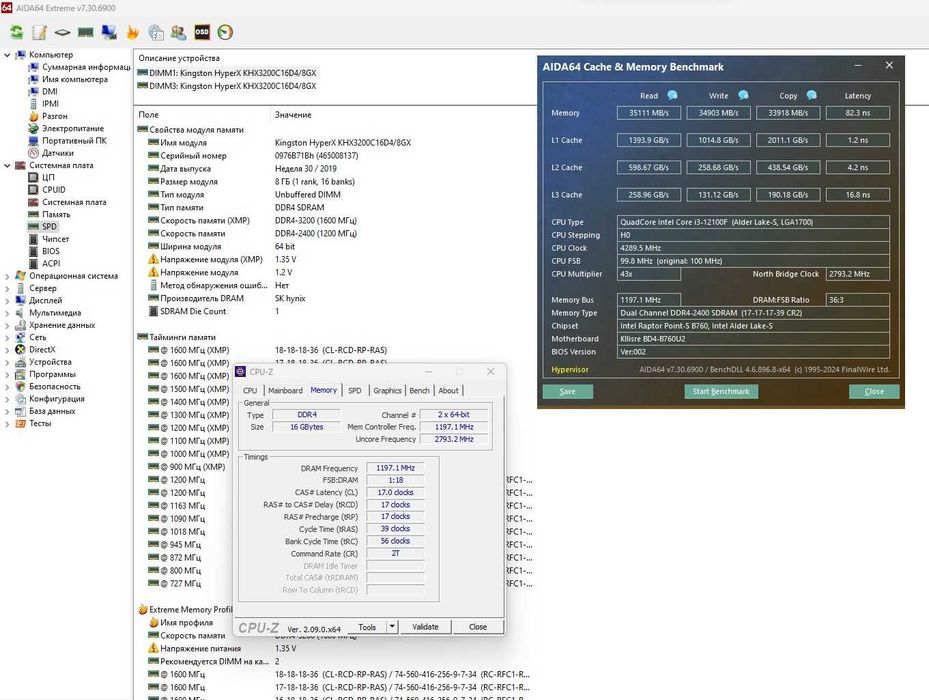The height and width of the screenshot is (700, 929).
Task: Click Save in benchmark window
Action: coord(568,391)
